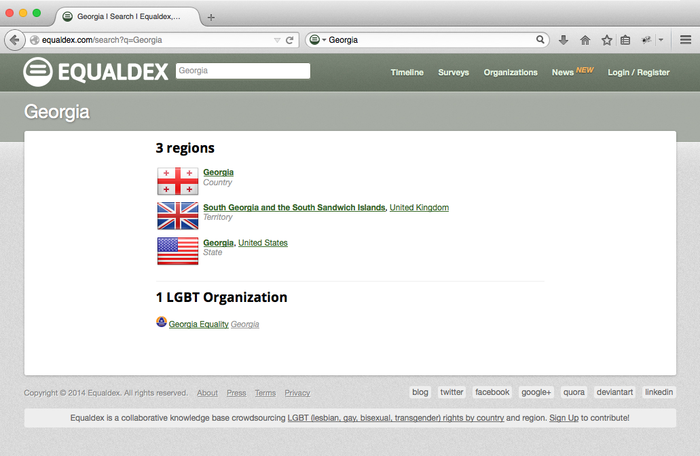Click the Equaldex site search box
The width and height of the screenshot is (700, 456).
pyautogui.click(x=243, y=71)
